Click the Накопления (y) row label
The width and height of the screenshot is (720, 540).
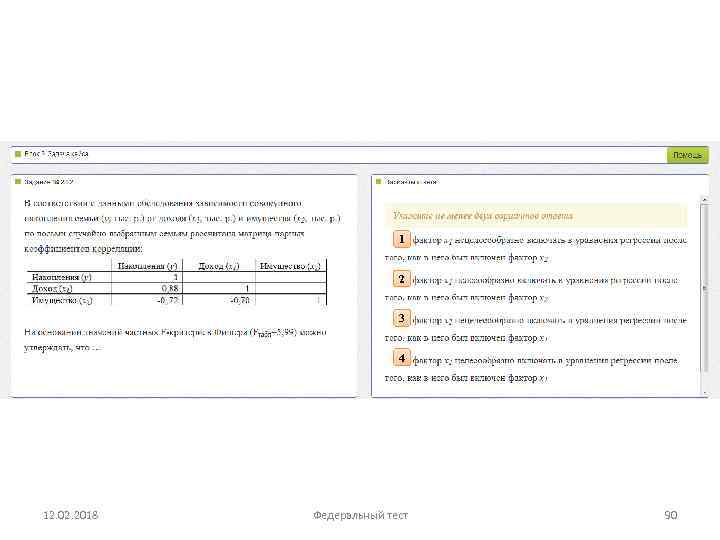coord(62,277)
